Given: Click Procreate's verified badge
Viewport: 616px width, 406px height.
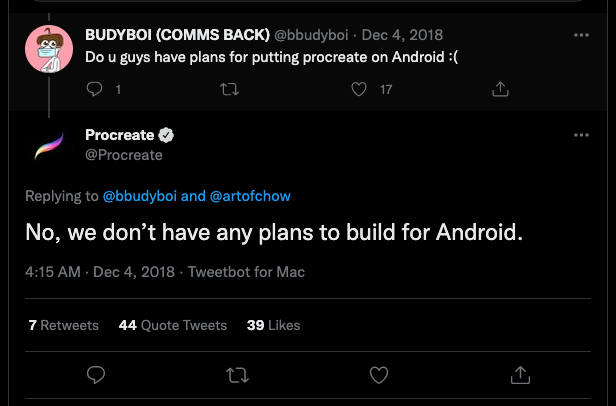Looking at the screenshot, I should (167, 136).
